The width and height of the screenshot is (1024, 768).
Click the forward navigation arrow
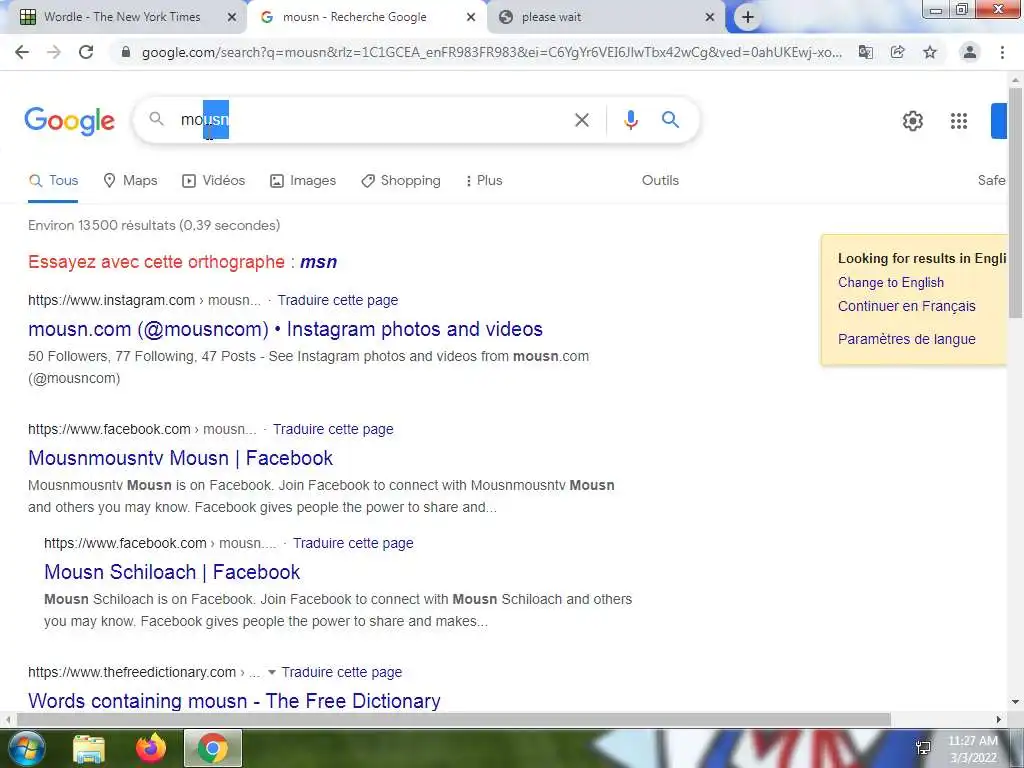pos(54,52)
